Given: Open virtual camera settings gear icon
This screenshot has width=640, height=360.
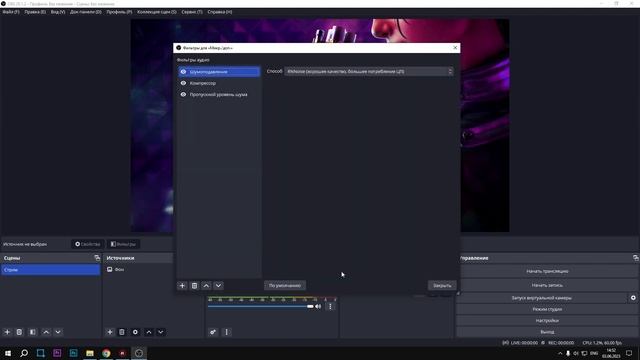Looking at the screenshot, I should tap(633, 298).
